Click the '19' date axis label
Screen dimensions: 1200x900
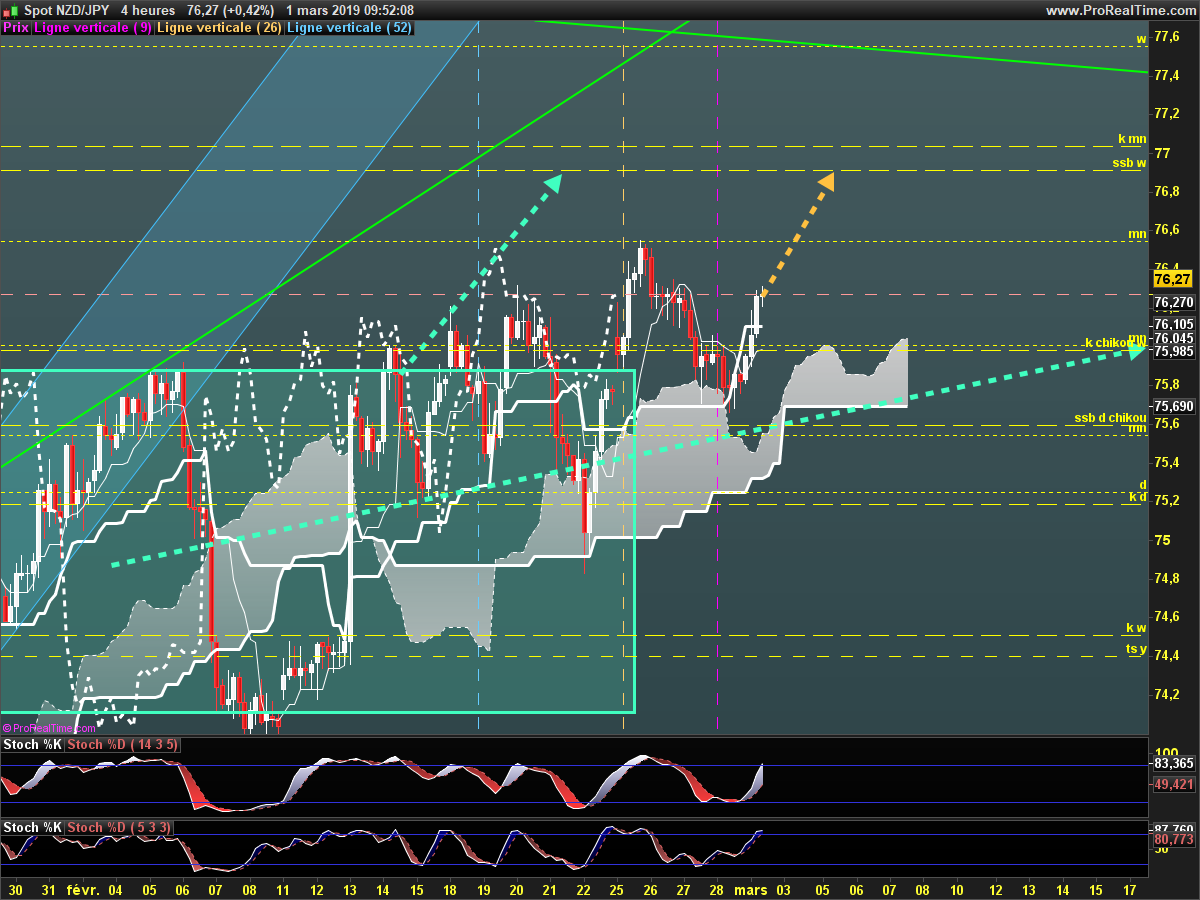[x=483, y=888]
